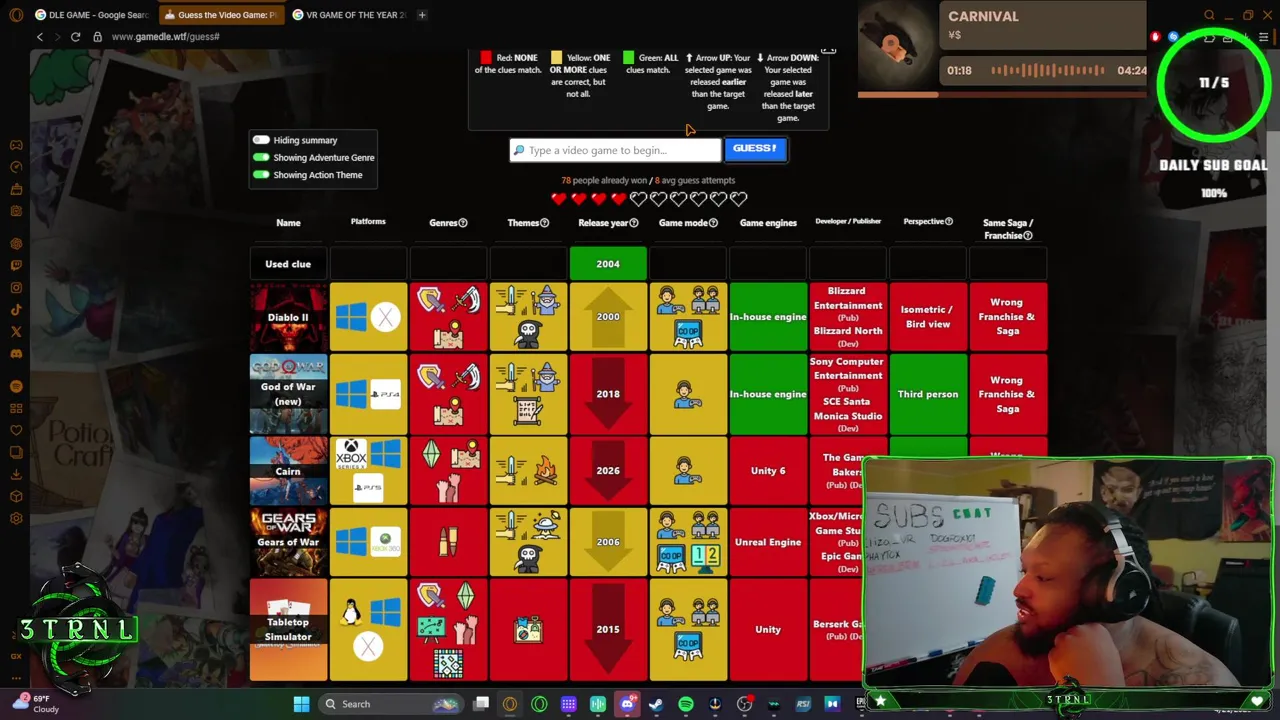Click the address bar URL
This screenshot has height=720, width=1280.
pyautogui.click(x=165, y=37)
